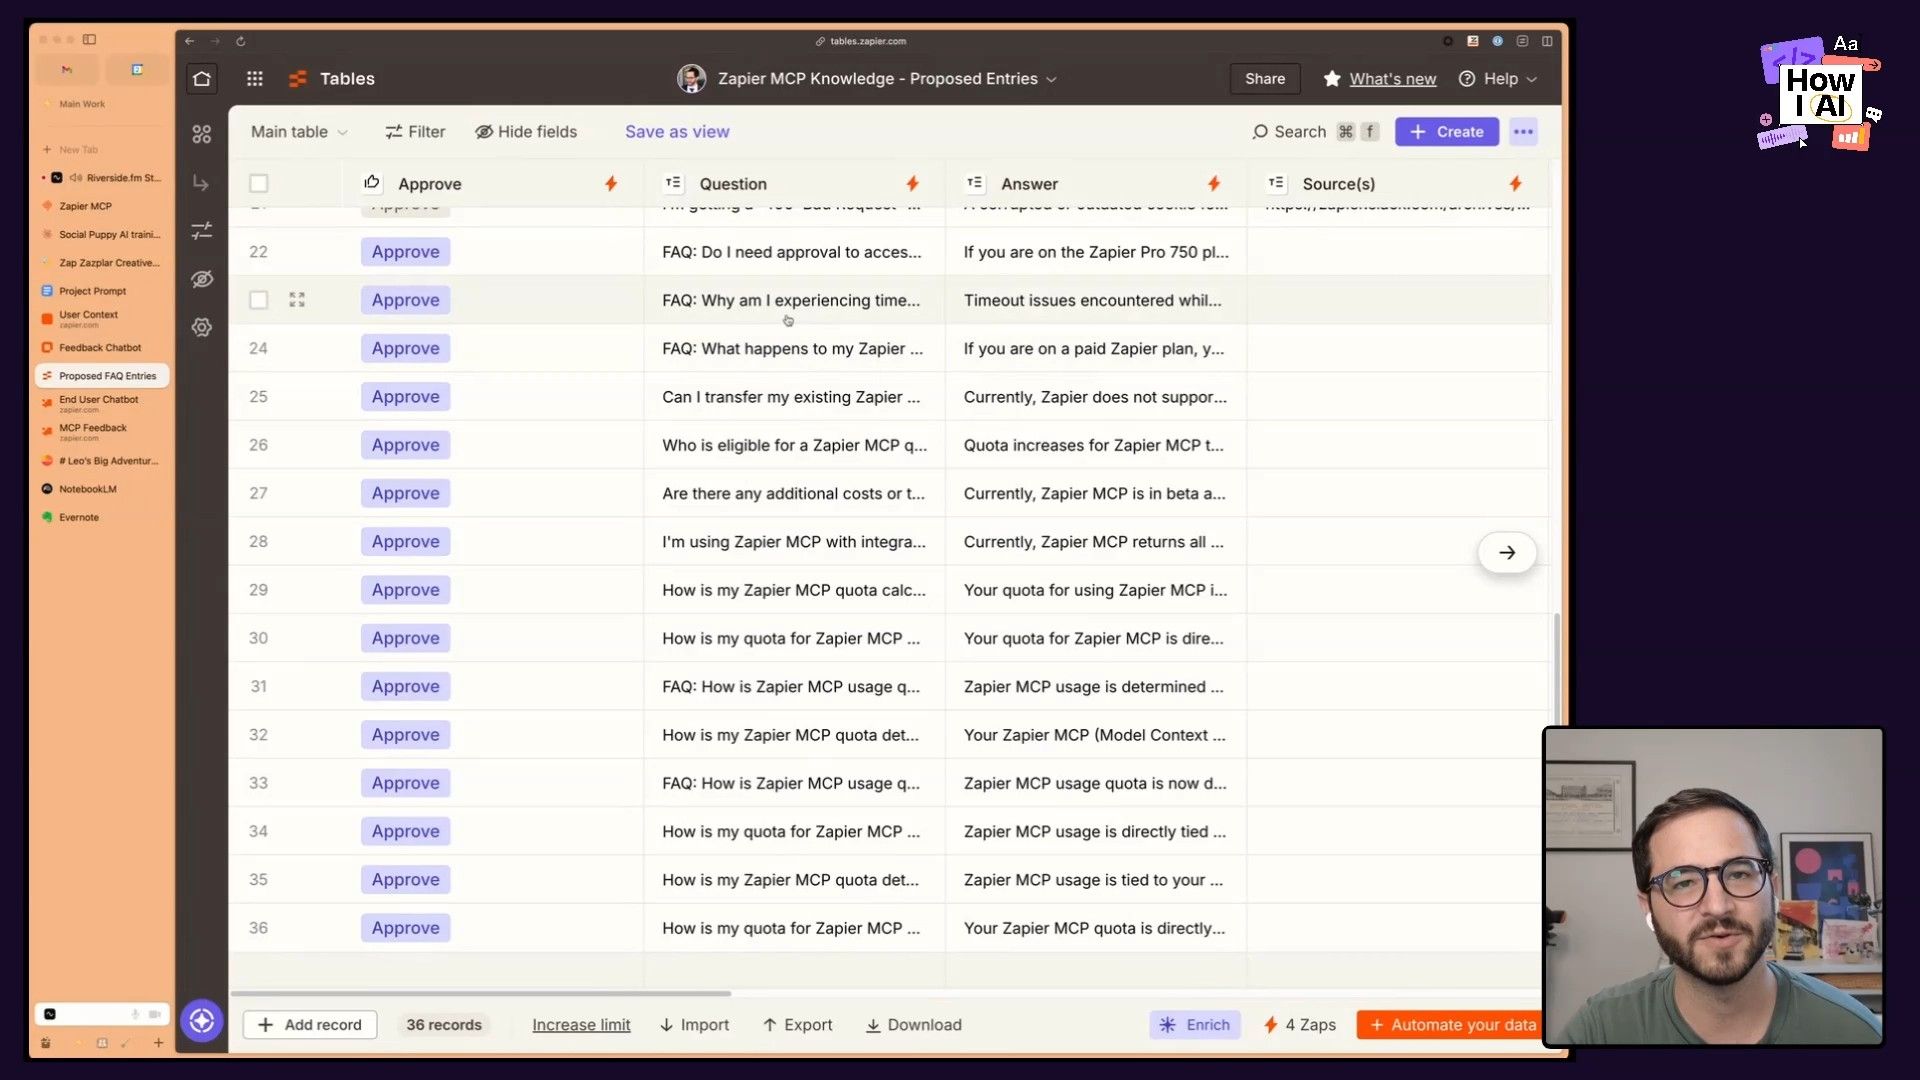The image size is (1920, 1080).
Task: Click the Share button
Action: point(1265,79)
